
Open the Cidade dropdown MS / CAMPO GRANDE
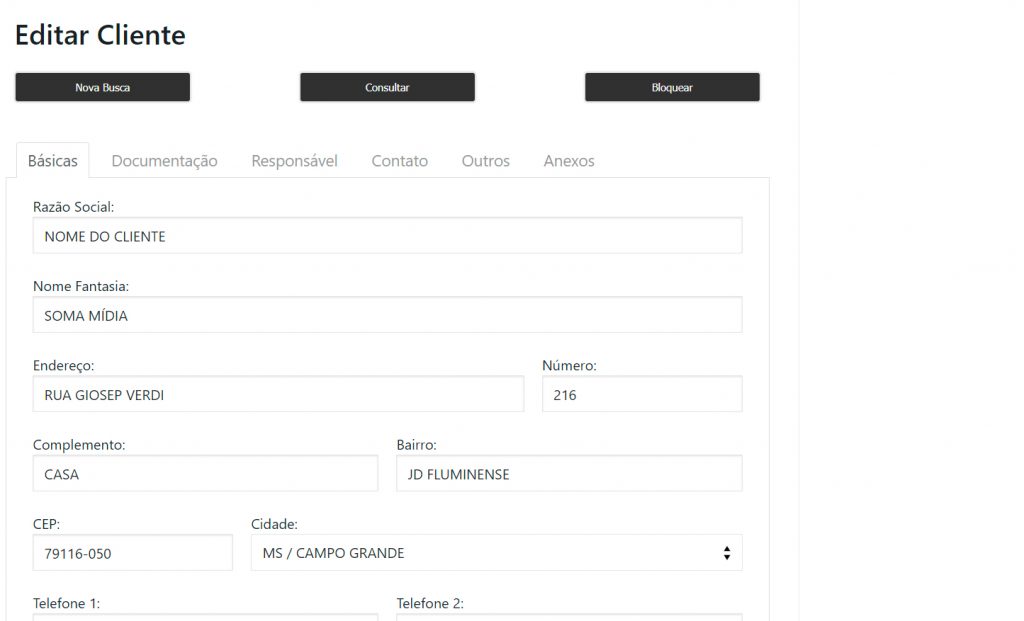click(x=496, y=553)
